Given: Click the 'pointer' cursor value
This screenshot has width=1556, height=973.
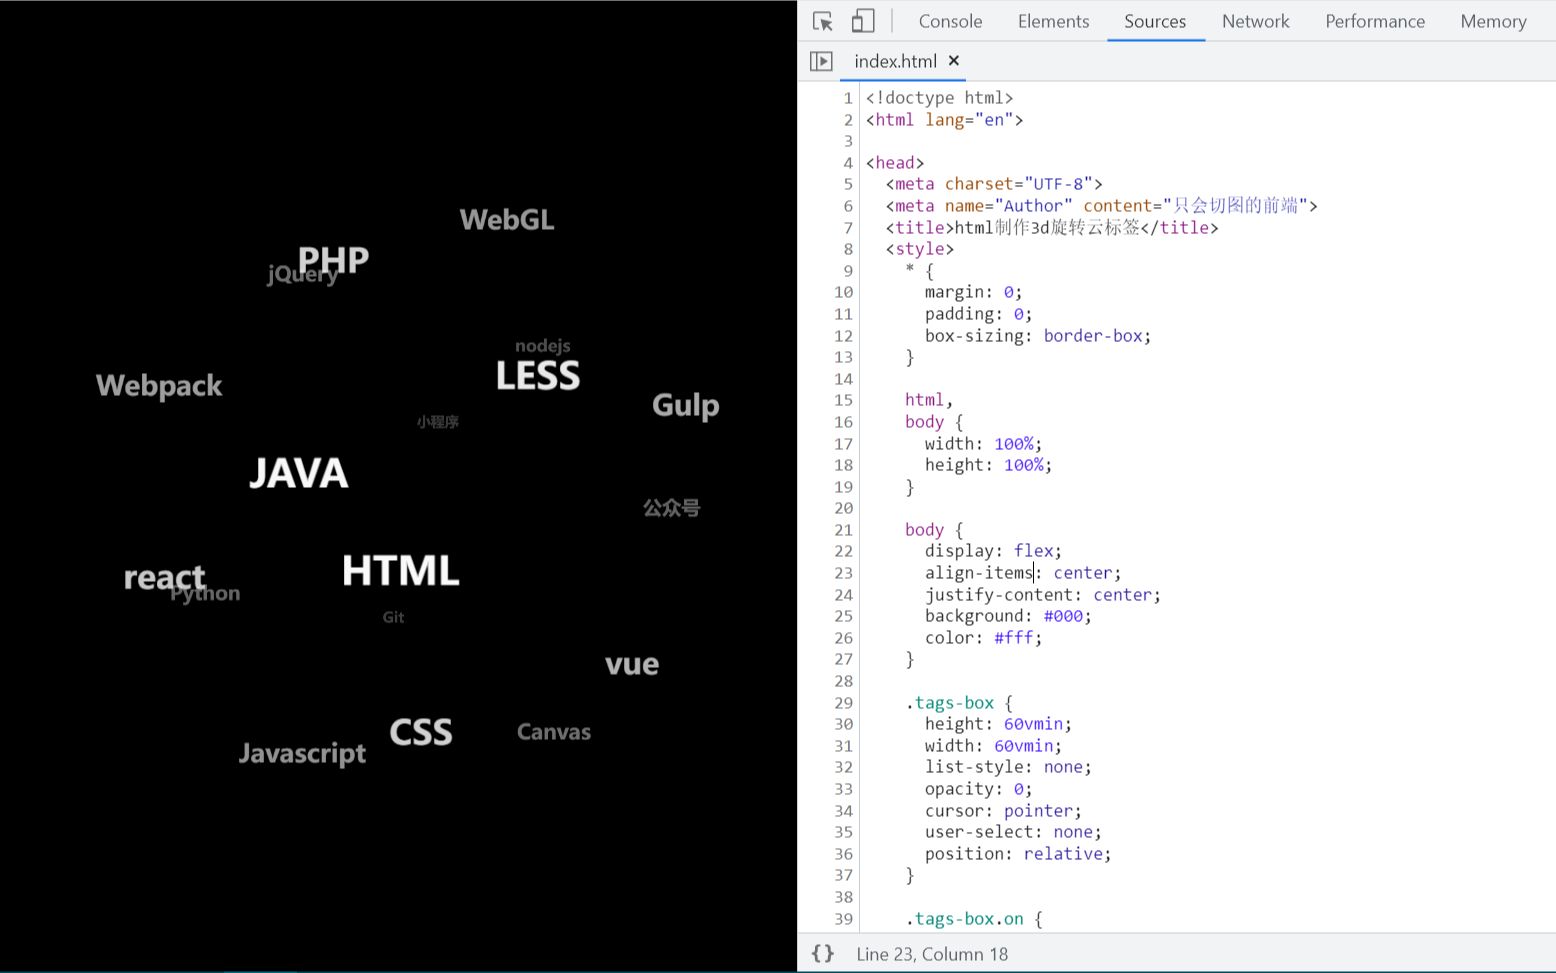Looking at the screenshot, I should tap(1038, 811).
